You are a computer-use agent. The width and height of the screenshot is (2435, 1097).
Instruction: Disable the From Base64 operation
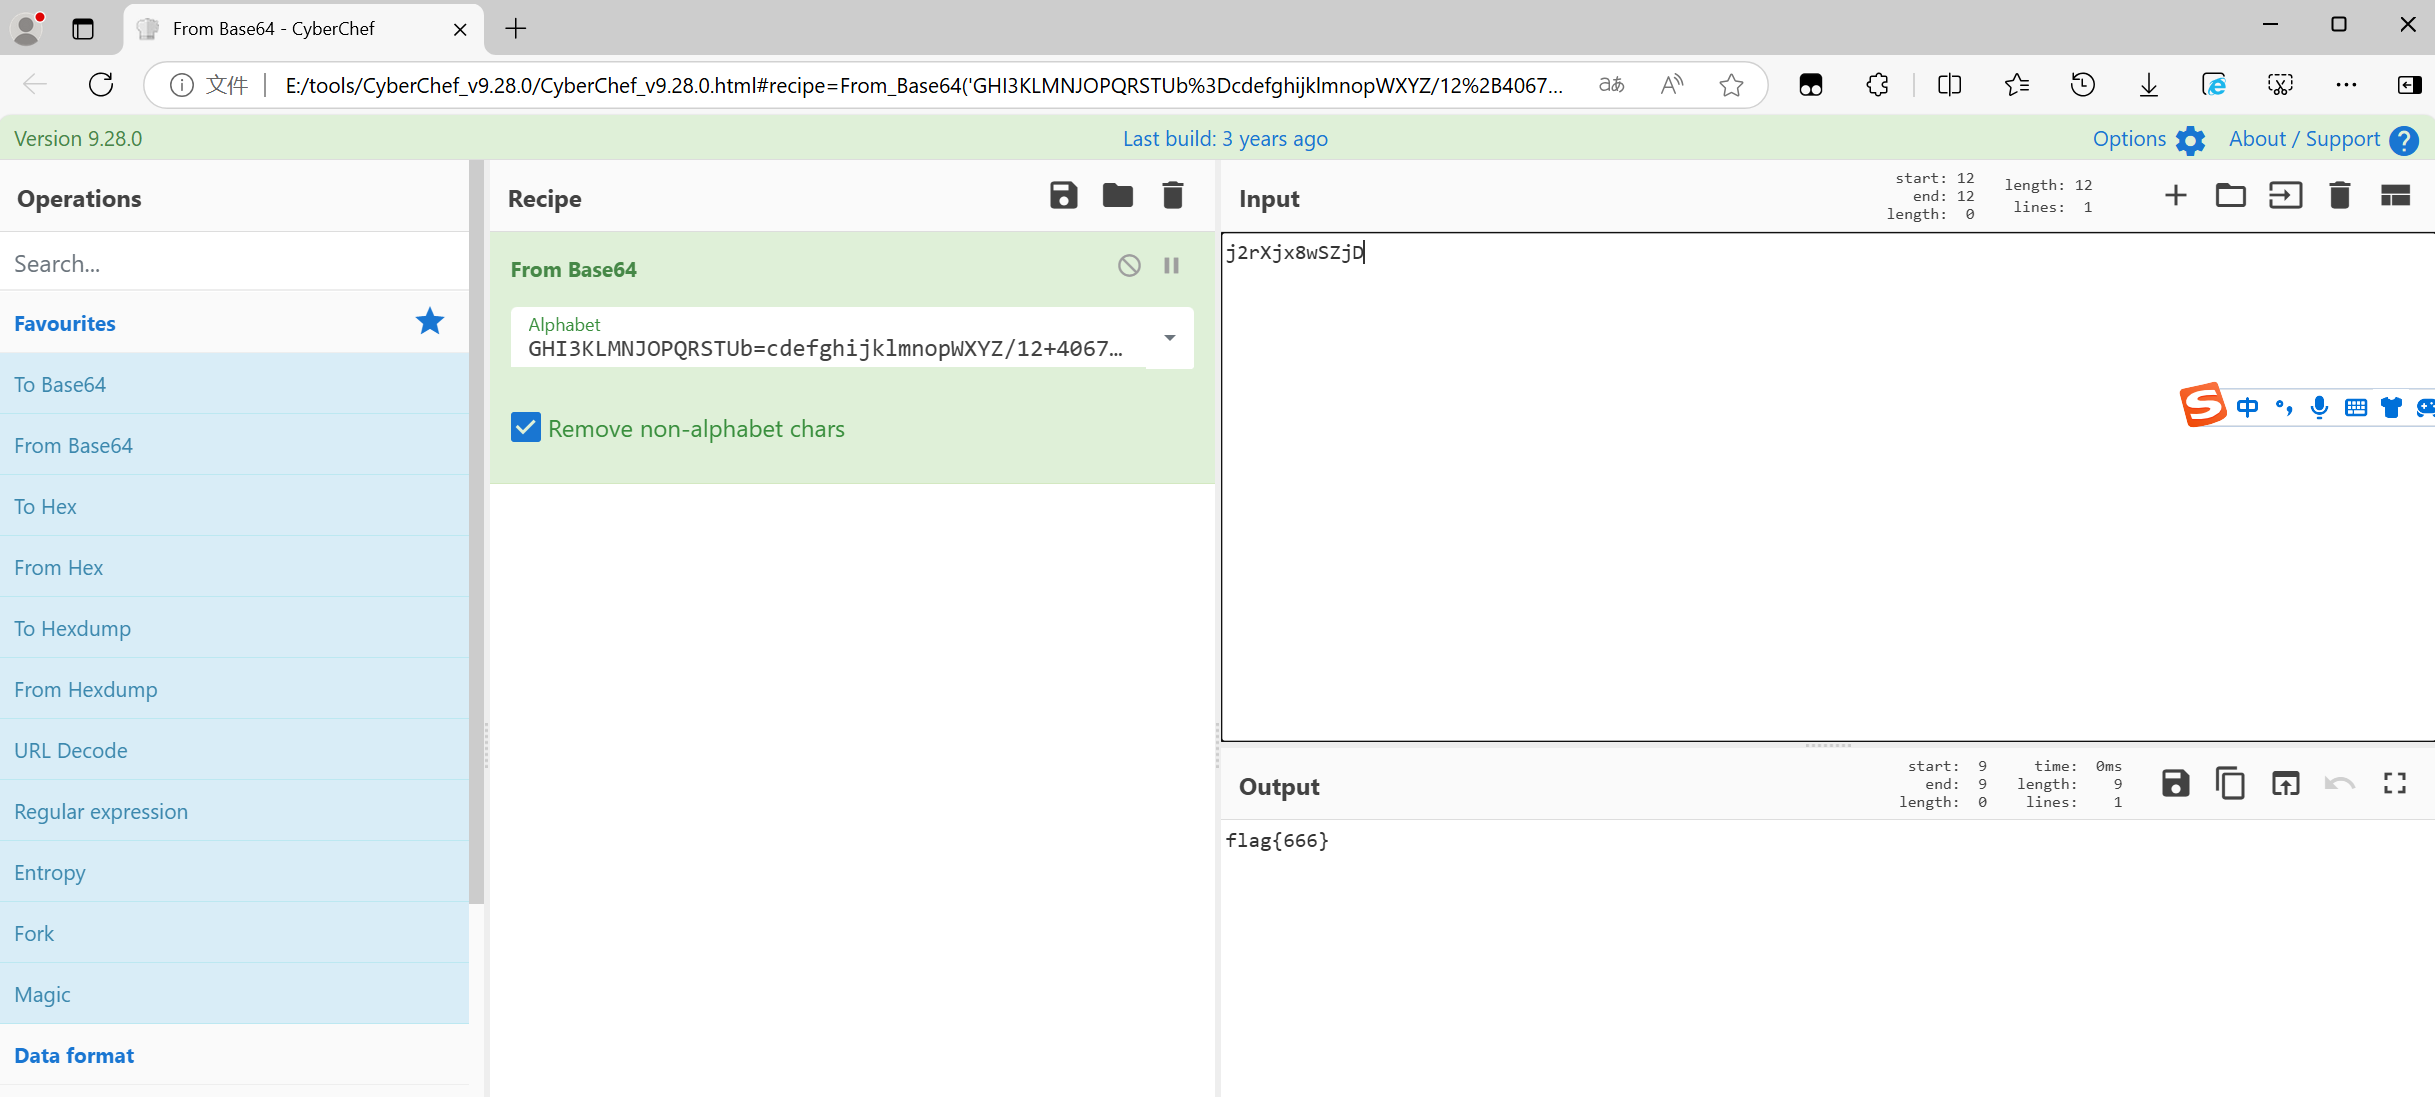pos(1129,265)
